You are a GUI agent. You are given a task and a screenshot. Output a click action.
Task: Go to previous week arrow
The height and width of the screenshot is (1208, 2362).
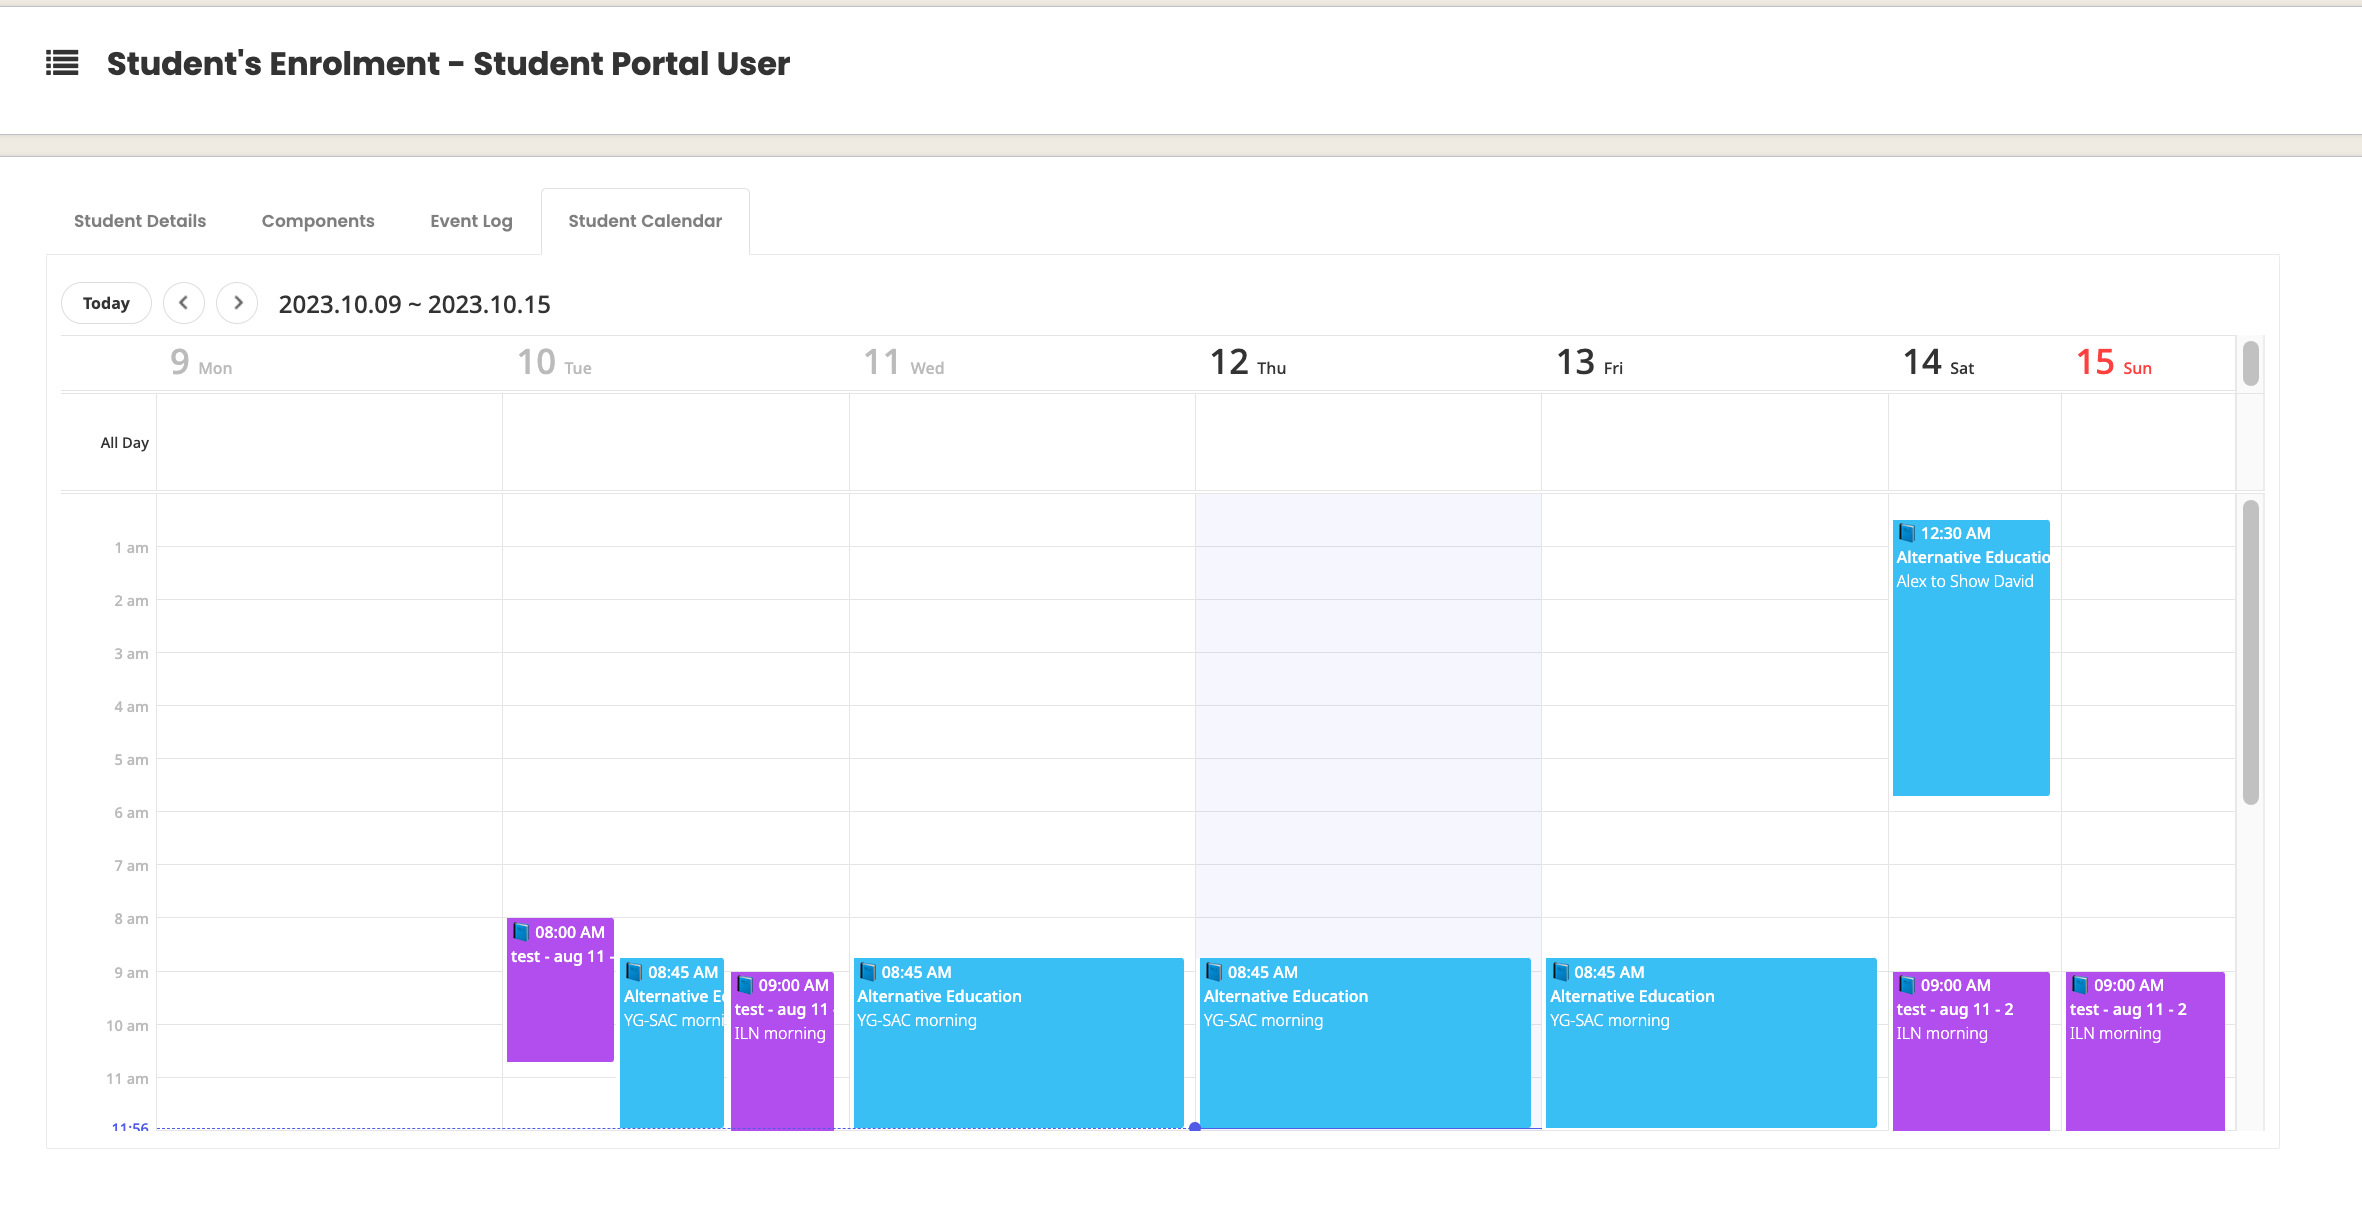184,303
